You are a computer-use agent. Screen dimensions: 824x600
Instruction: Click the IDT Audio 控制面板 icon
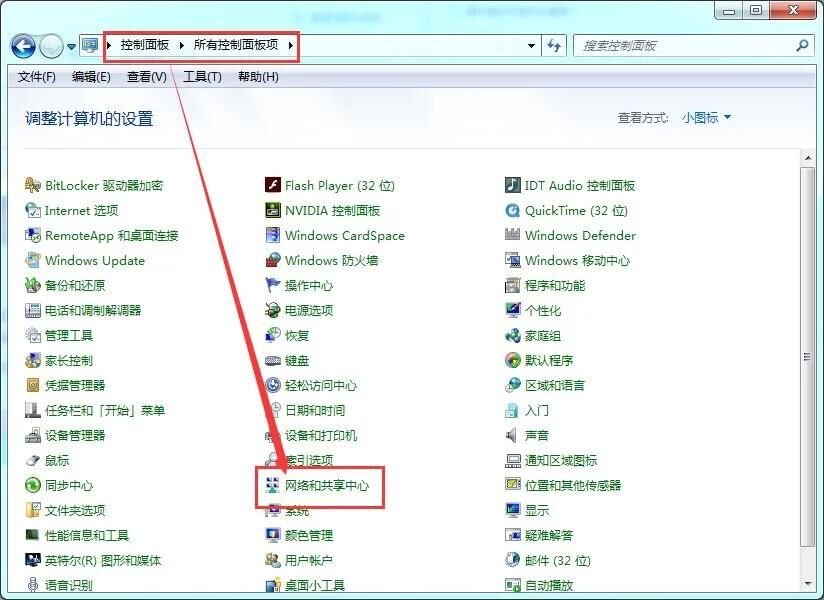(x=512, y=185)
